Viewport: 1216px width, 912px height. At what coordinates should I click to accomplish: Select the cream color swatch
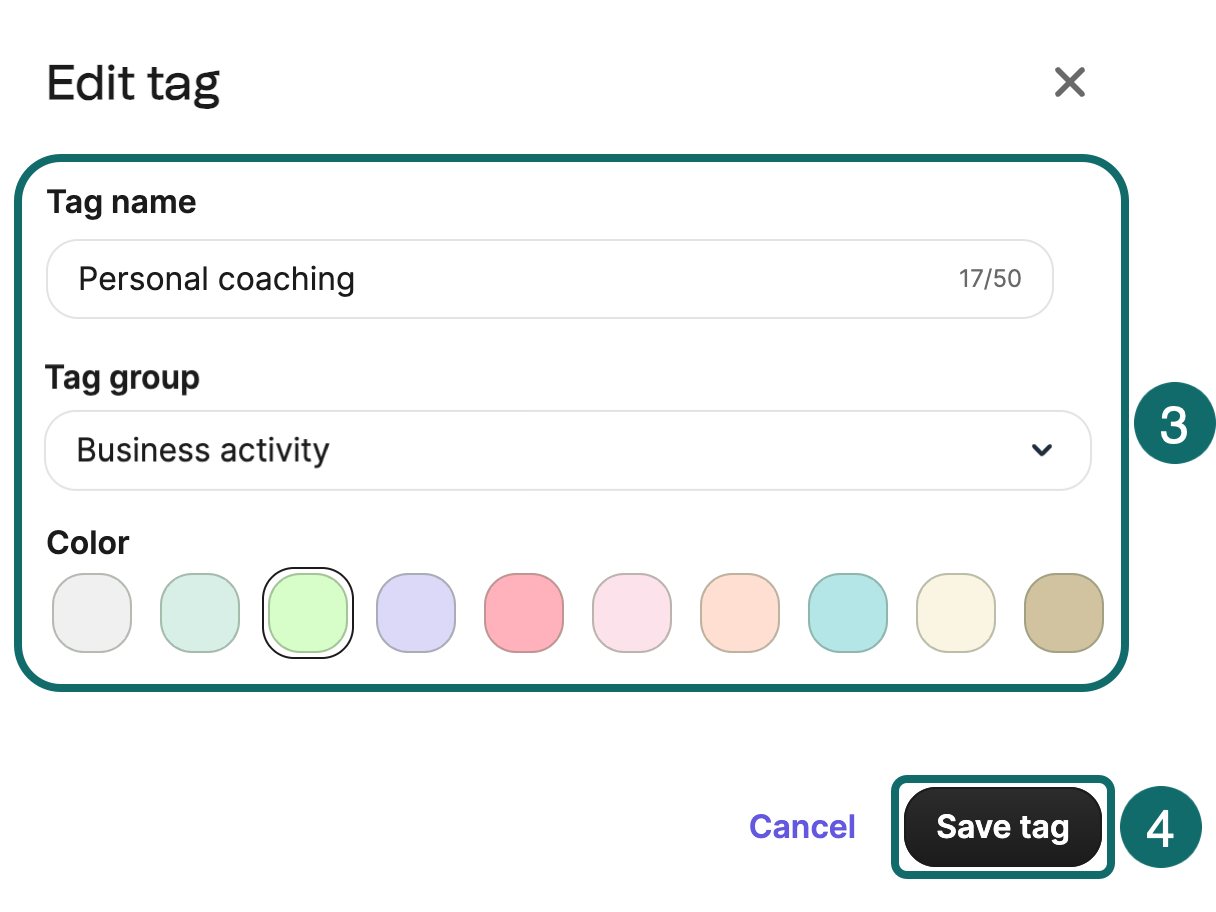point(956,613)
